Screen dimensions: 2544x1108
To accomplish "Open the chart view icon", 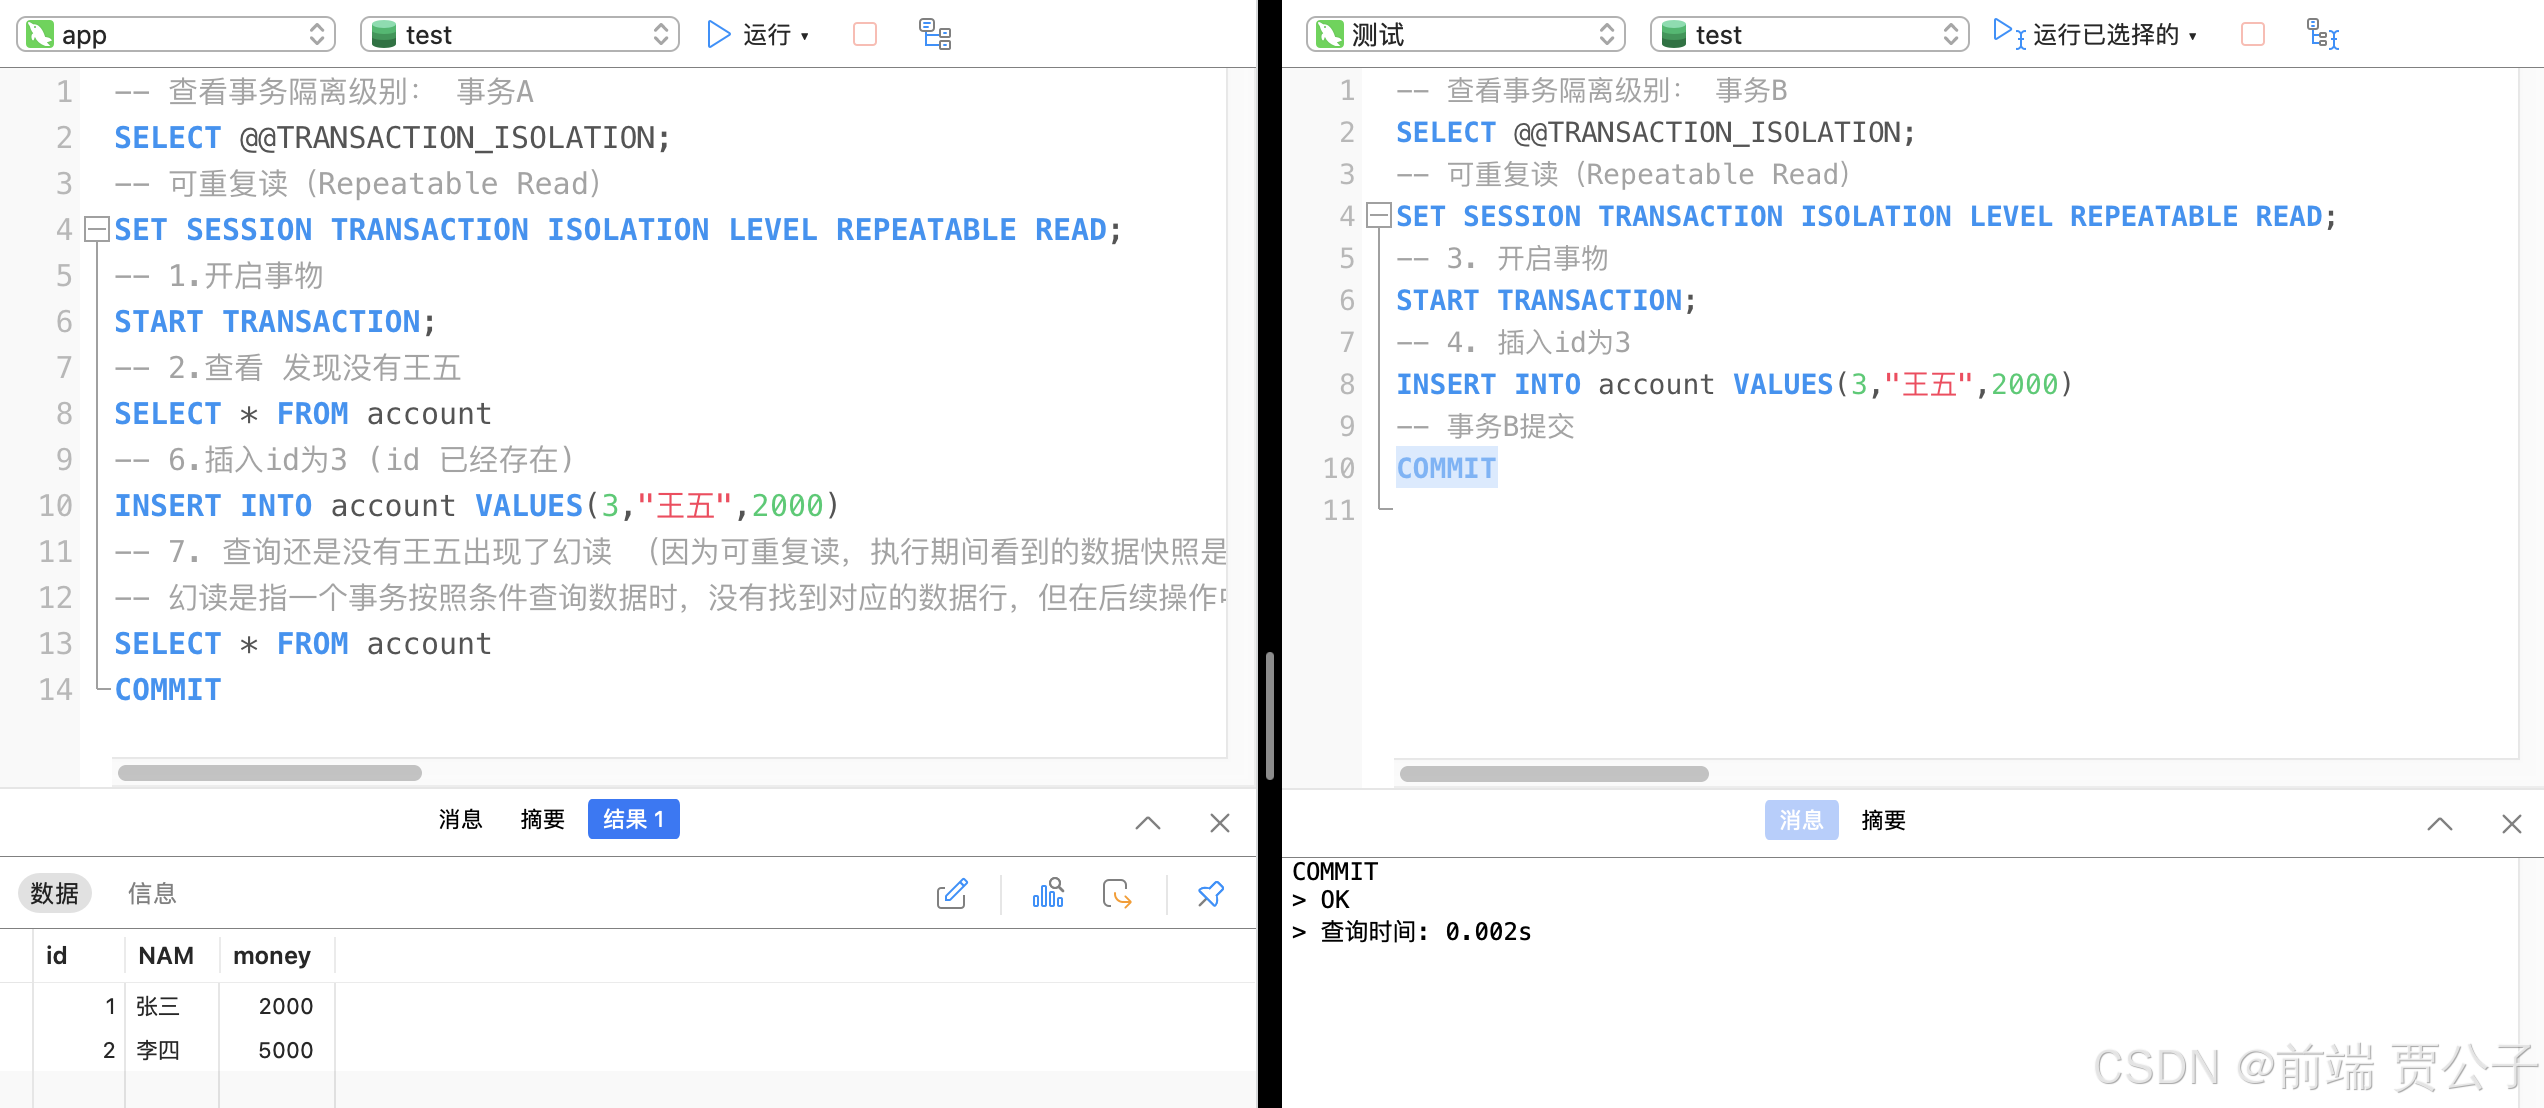I will coord(1048,894).
